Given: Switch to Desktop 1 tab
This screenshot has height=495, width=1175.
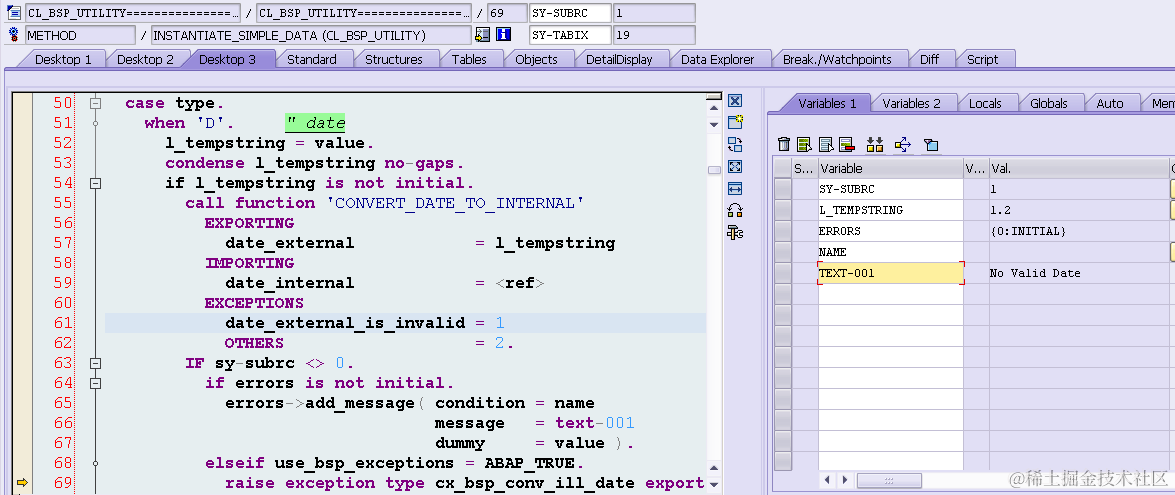Looking at the screenshot, I should coord(63,59).
